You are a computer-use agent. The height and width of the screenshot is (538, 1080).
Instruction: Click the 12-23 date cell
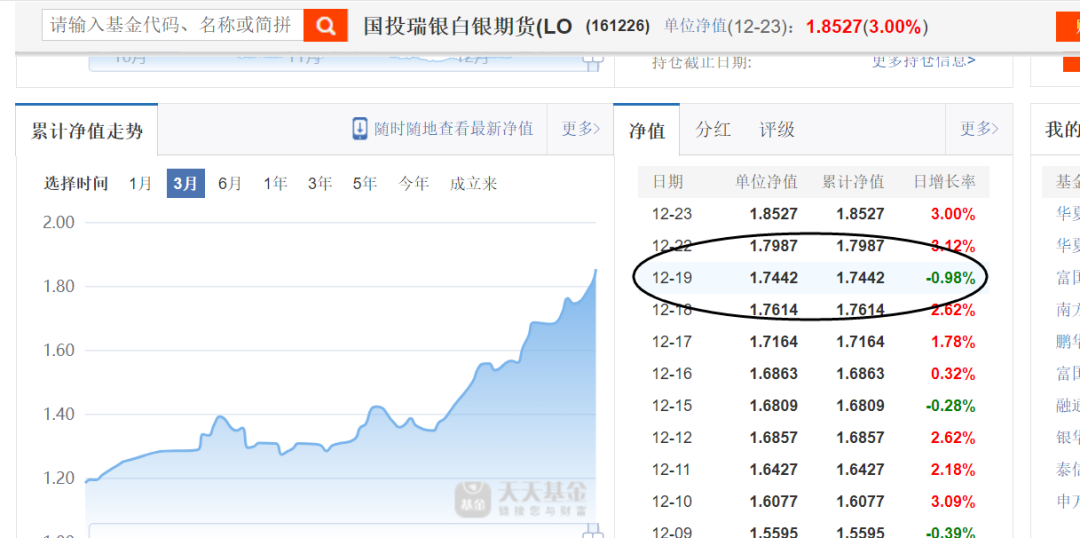[x=672, y=214]
